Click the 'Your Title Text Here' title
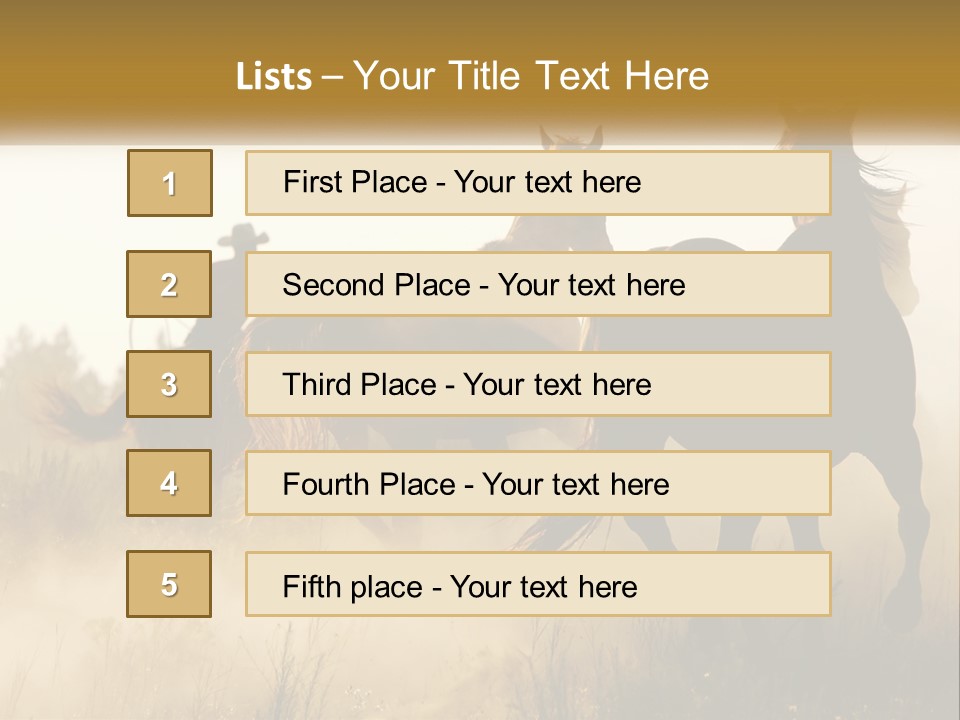Screen dimensions: 960x720 click(x=531, y=76)
